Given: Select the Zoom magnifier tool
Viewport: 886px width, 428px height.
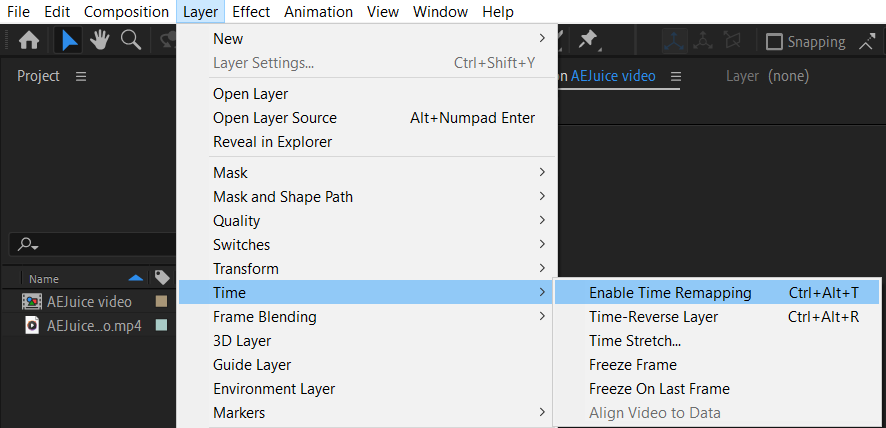Looking at the screenshot, I should pos(130,41).
